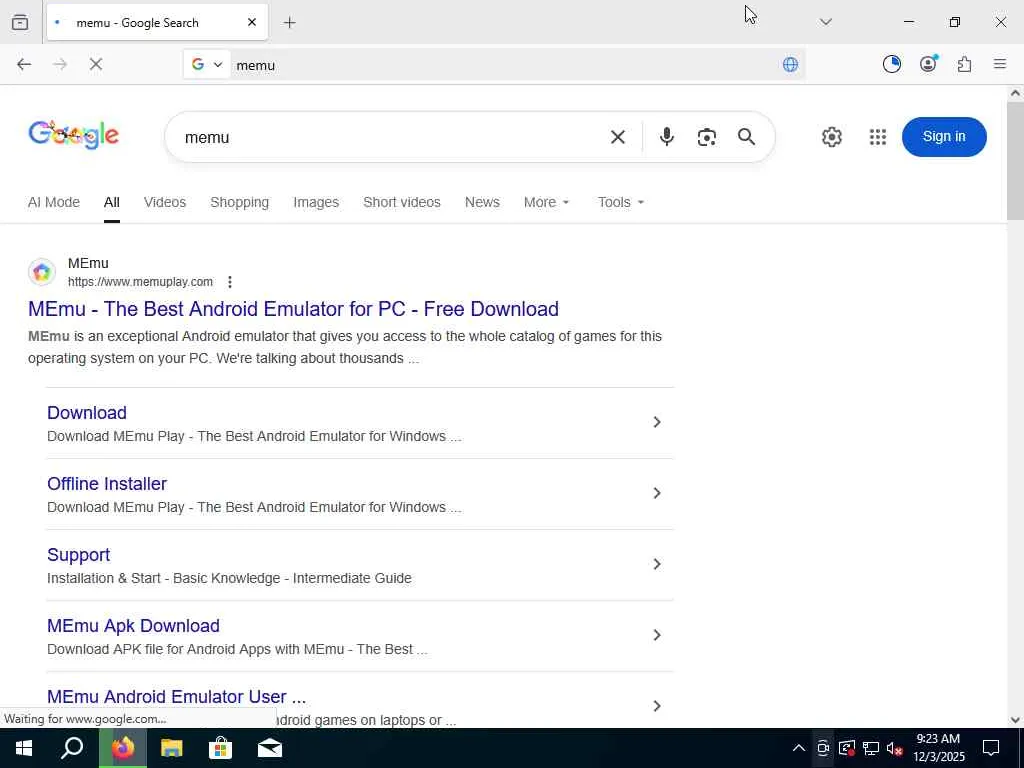Clear the Google search query
This screenshot has height=768, width=1024.
[x=618, y=137]
